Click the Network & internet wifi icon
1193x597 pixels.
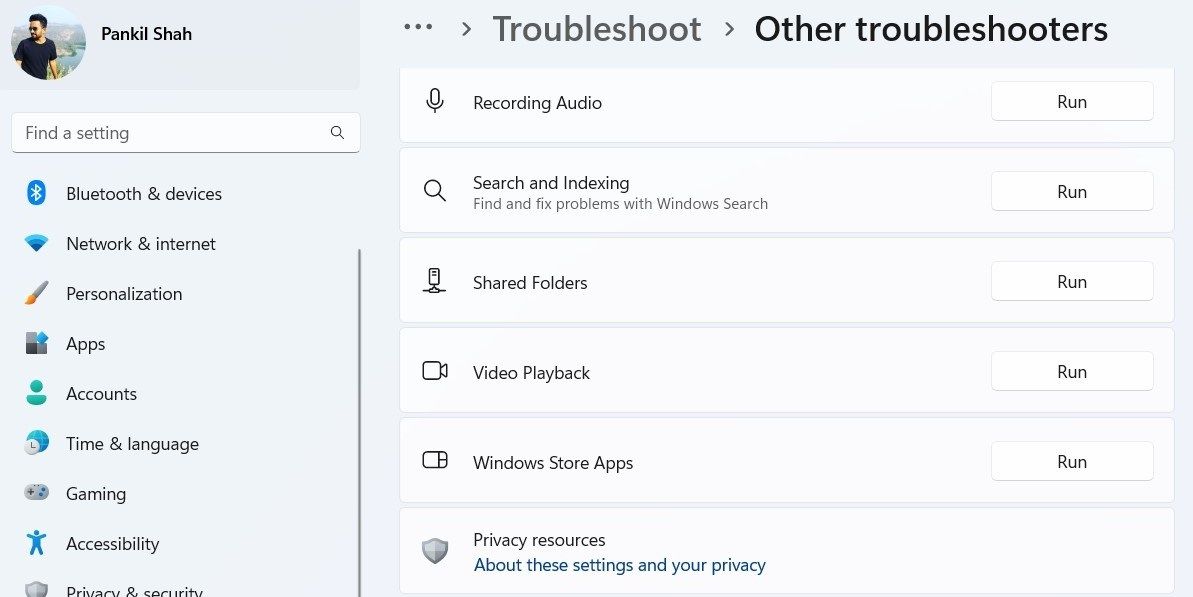point(37,243)
